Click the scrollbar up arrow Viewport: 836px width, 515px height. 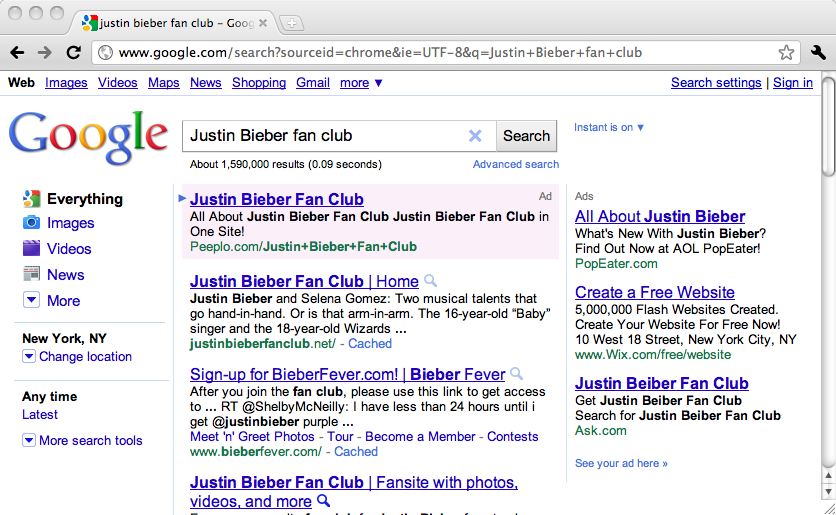coord(828,475)
